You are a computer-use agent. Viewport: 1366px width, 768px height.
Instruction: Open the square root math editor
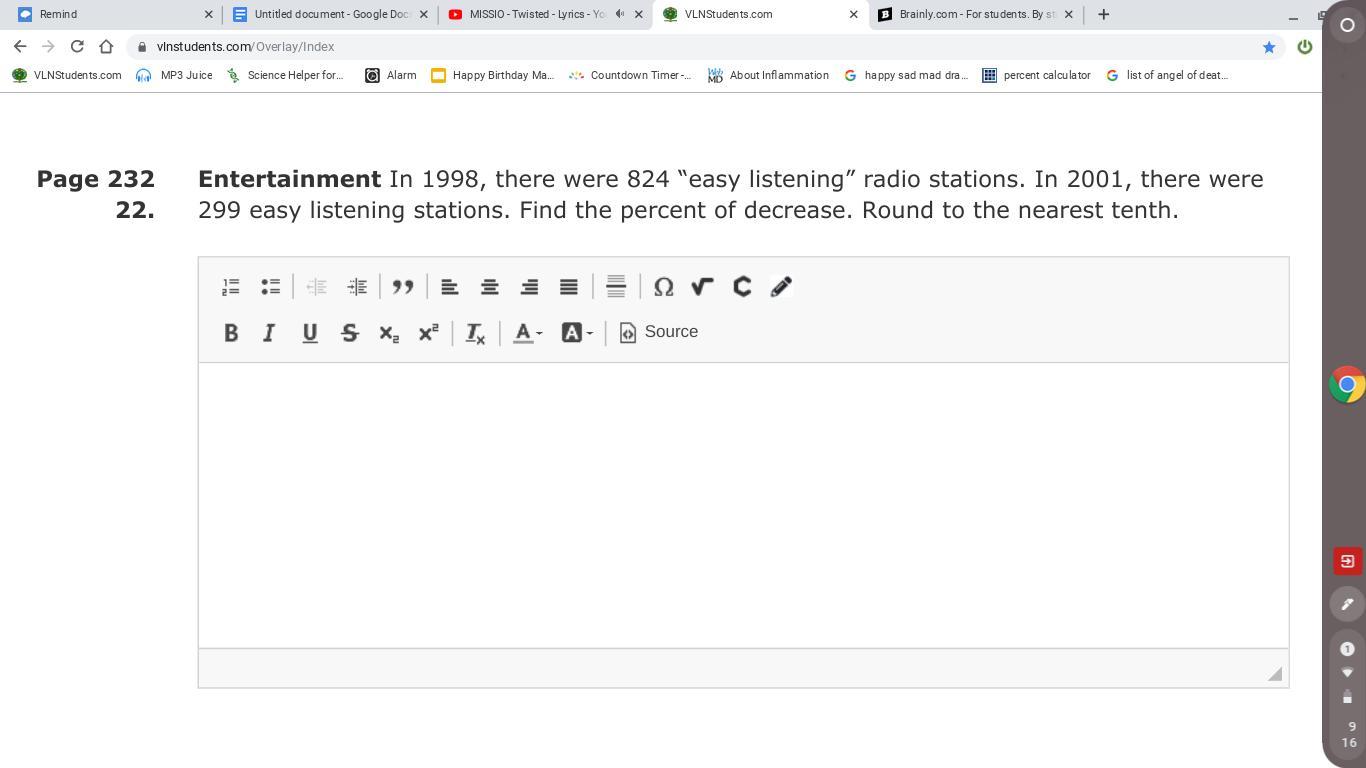(x=702, y=287)
